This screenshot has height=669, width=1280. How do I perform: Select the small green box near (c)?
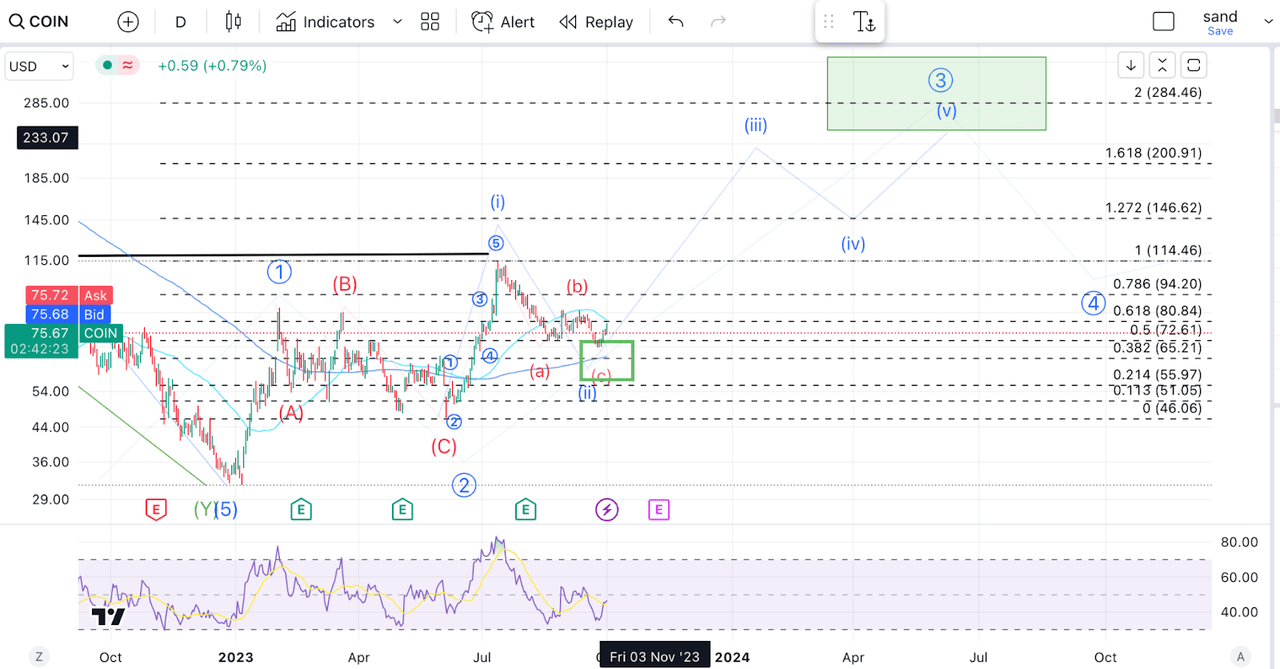607,360
